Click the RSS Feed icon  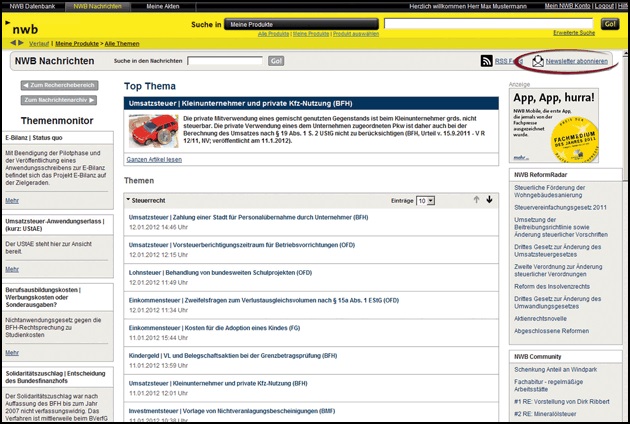click(x=487, y=61)
